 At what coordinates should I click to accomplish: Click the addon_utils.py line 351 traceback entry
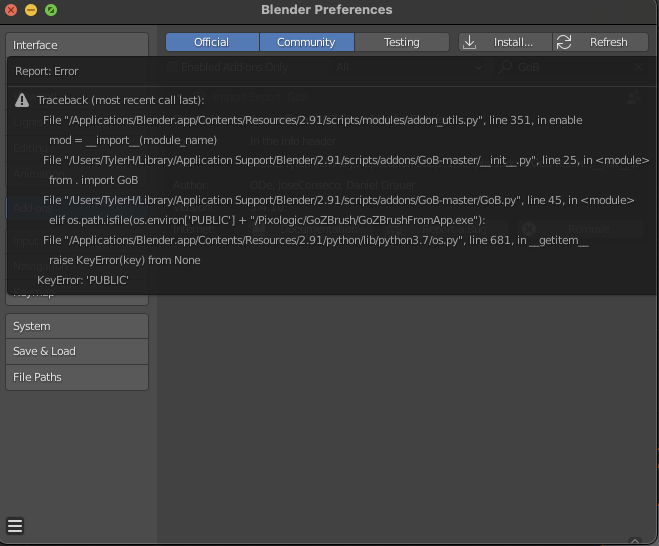click(x=312, y=120)
